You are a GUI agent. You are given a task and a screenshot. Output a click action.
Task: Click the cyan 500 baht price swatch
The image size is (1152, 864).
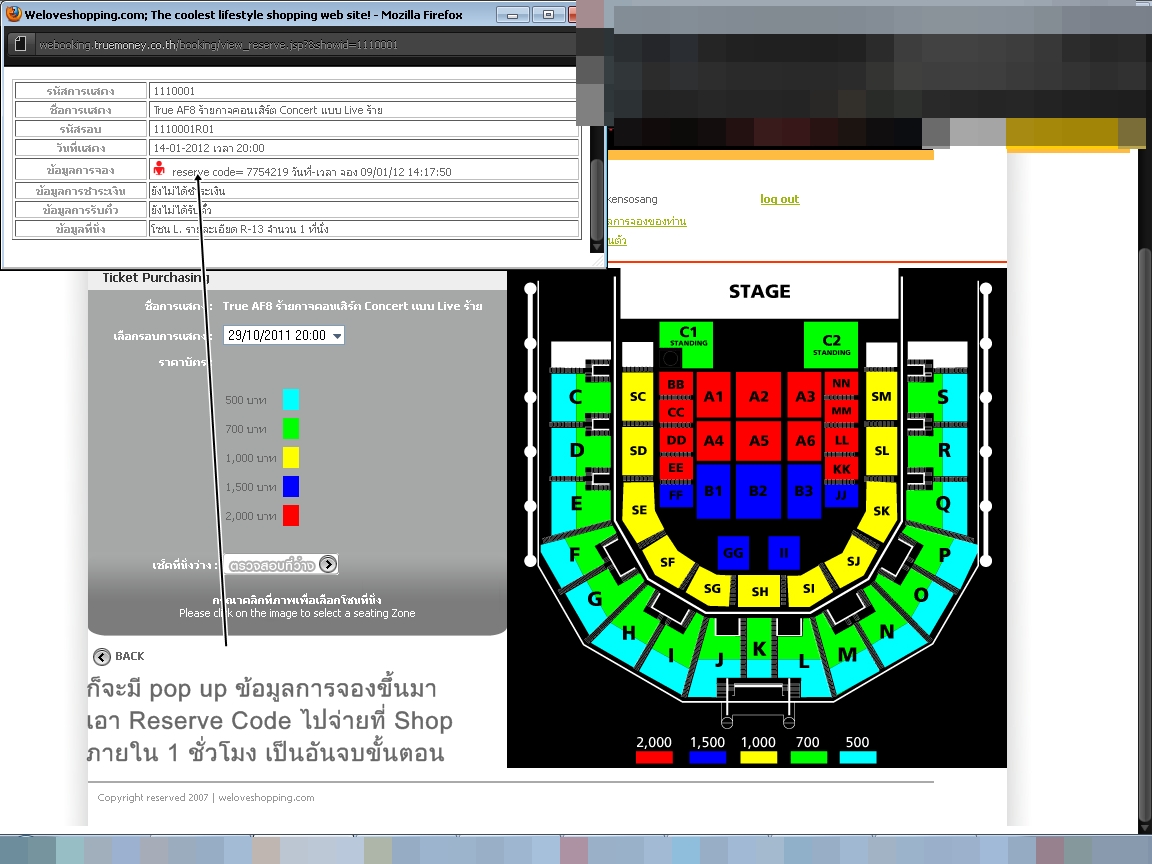pos(291,400)
